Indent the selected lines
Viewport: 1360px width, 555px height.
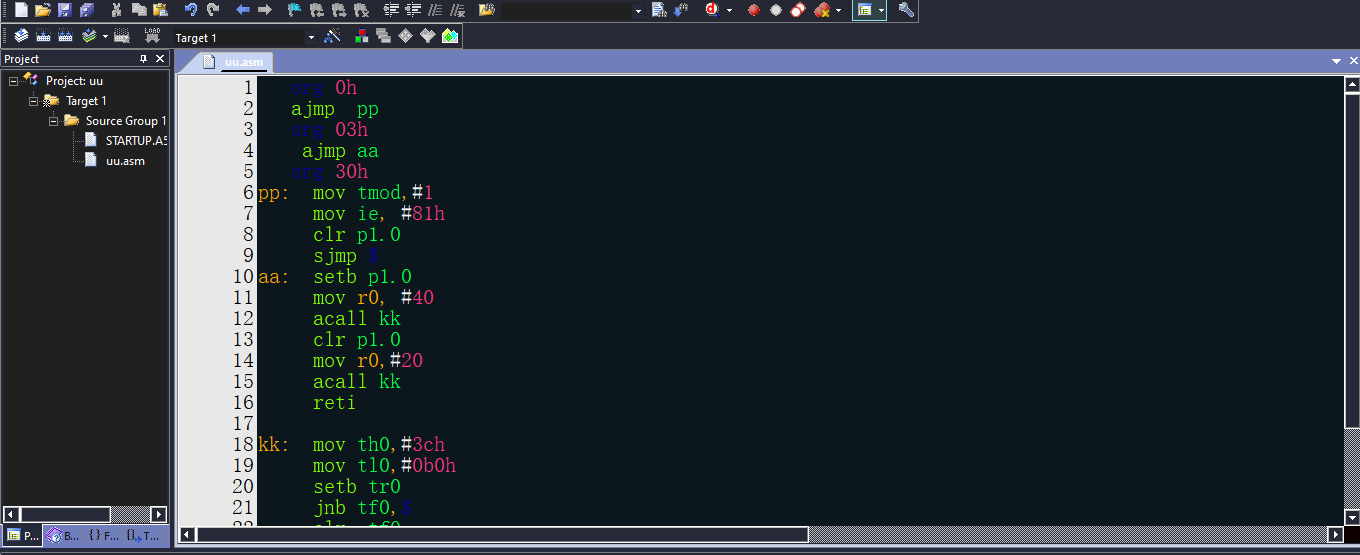pyautogui.click(x=391, y=10)
